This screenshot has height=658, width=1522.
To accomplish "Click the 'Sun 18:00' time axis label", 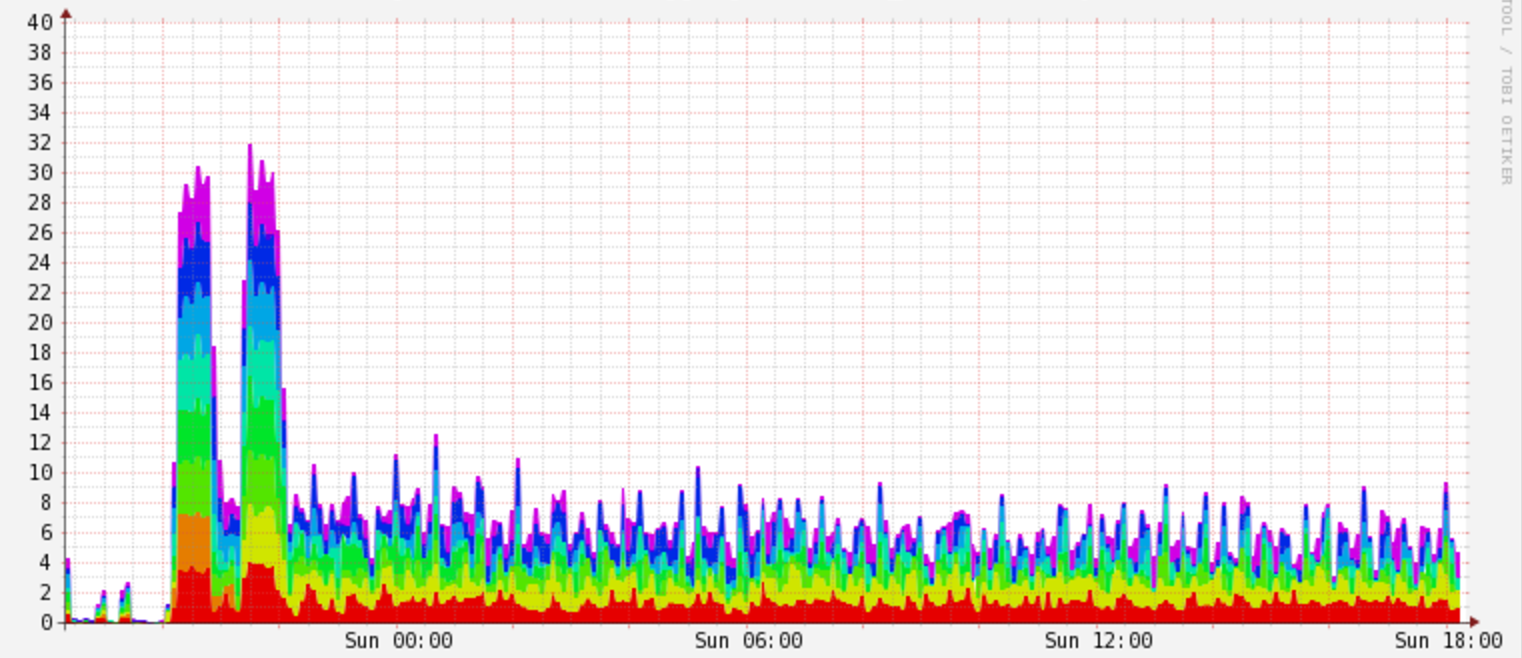I will pos(1448,641).
